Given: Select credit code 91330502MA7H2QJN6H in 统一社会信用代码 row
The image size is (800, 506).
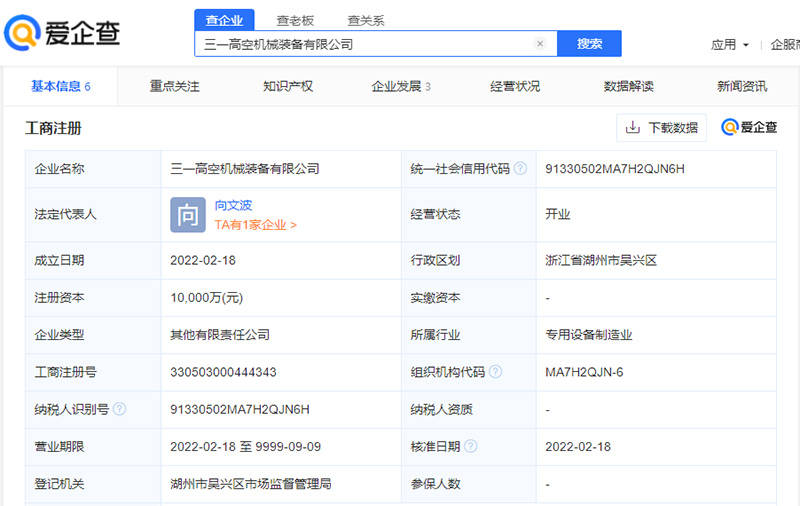Looking at the screenshot, I should pyautogui.click(x=615, y=169).
